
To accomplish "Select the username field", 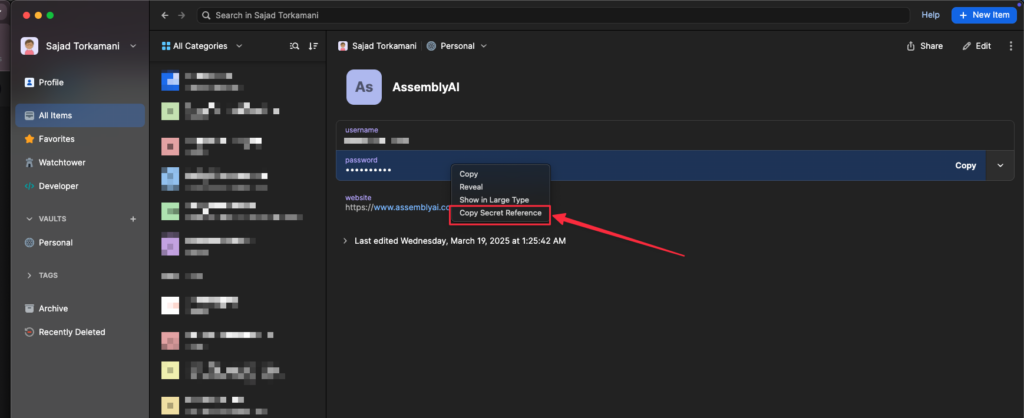I will click(675, 135).
